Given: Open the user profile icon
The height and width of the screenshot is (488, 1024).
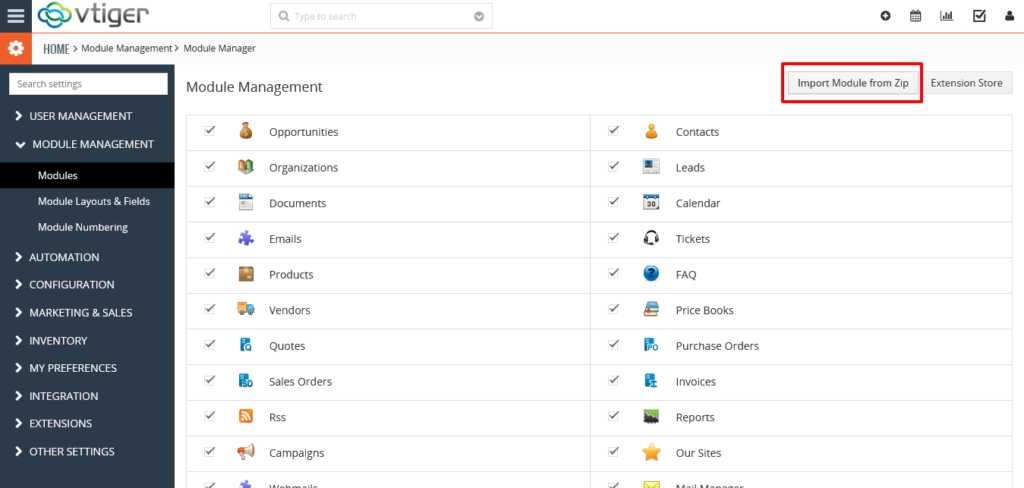Looking at the screenshot, I should (x=1010, y=16).
